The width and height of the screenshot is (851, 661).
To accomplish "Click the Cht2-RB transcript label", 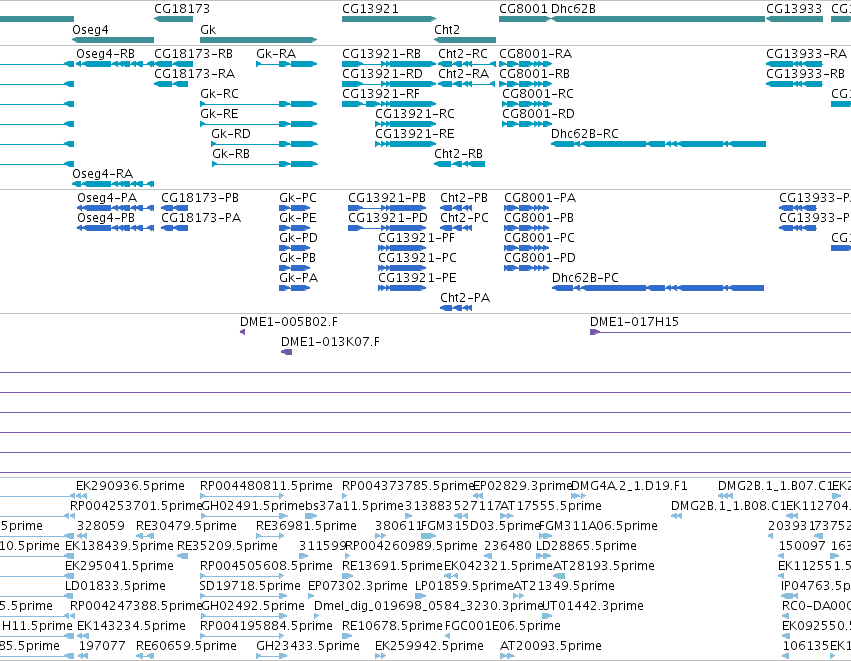I will coord(459,154).
